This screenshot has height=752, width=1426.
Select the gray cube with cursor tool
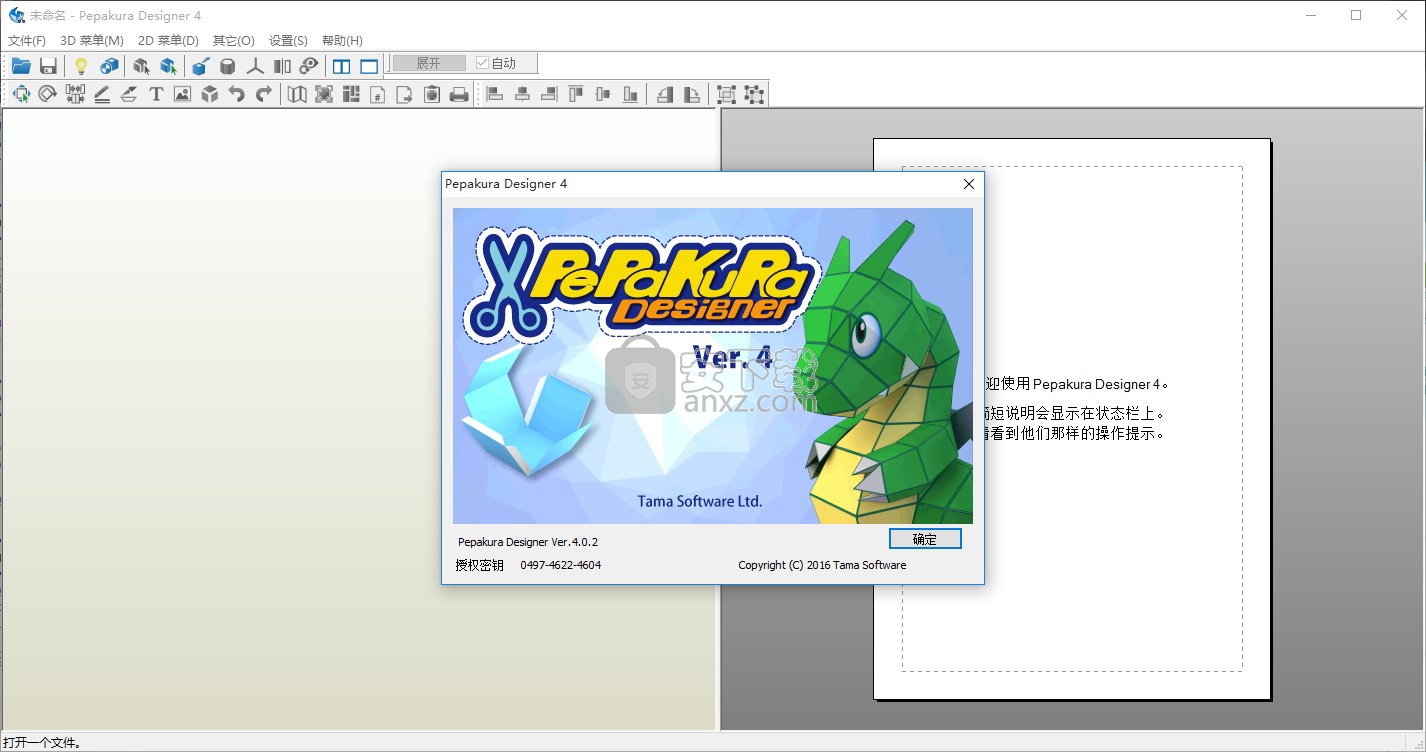pyautogui.click(x=141, y=66)
